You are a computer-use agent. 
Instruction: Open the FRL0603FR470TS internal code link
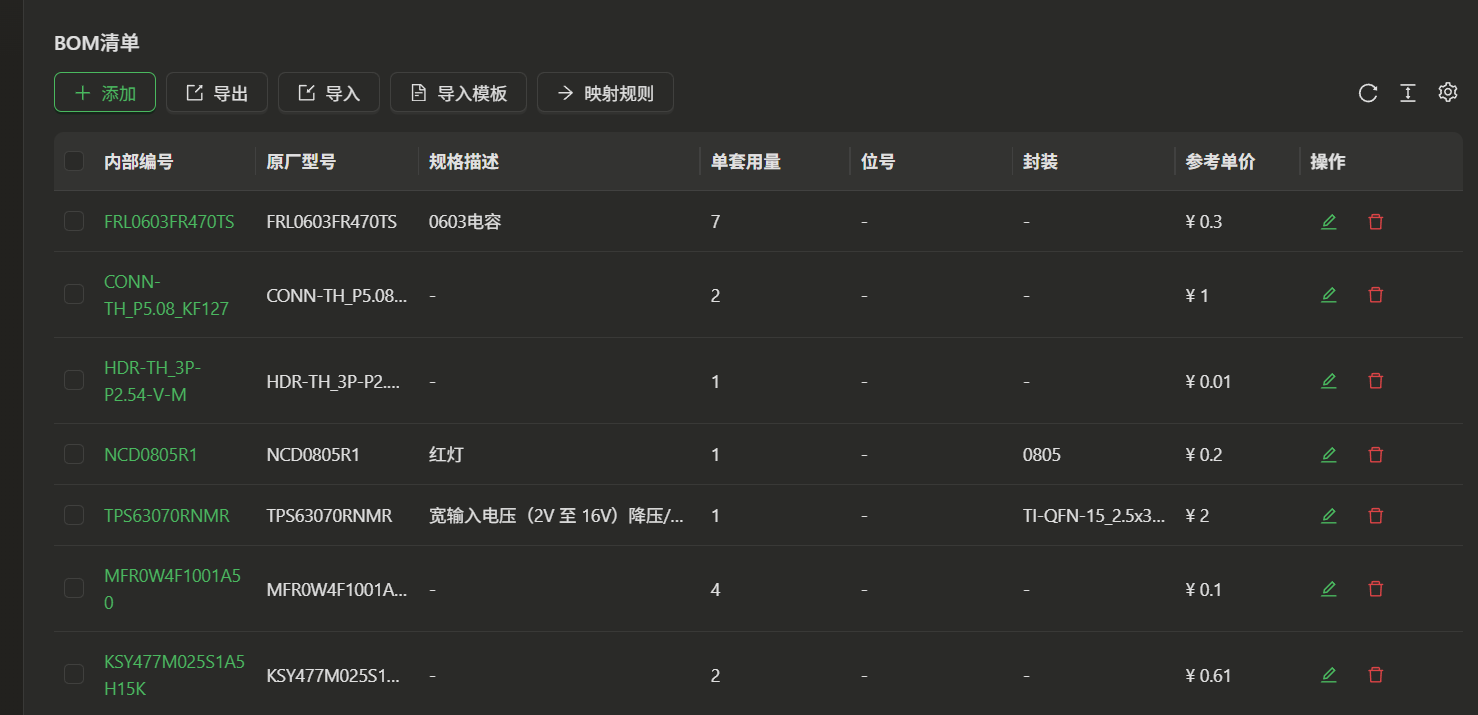pos(169,222)
